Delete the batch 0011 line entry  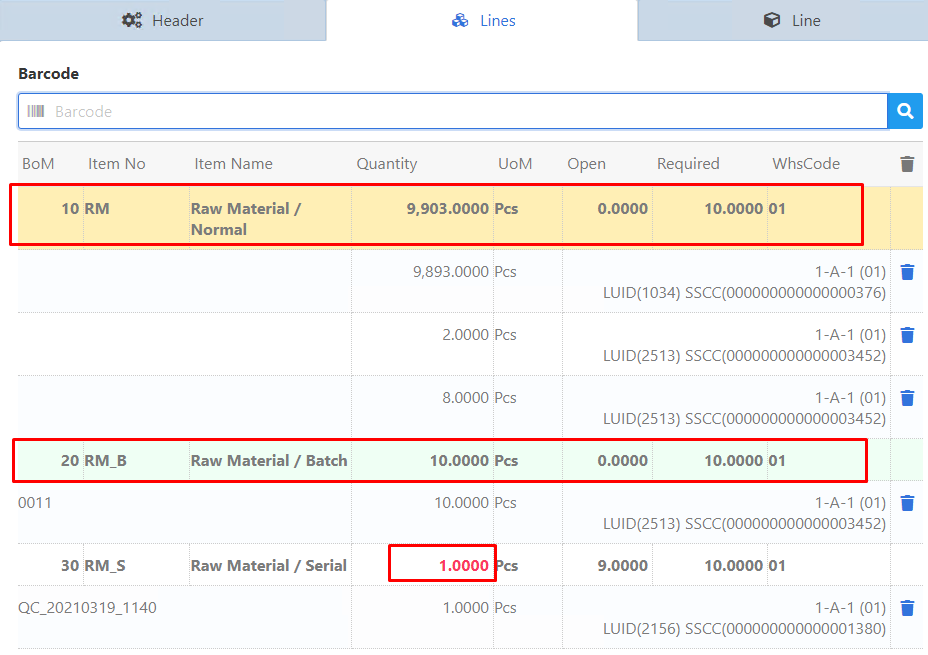click(x=907, y=503)
